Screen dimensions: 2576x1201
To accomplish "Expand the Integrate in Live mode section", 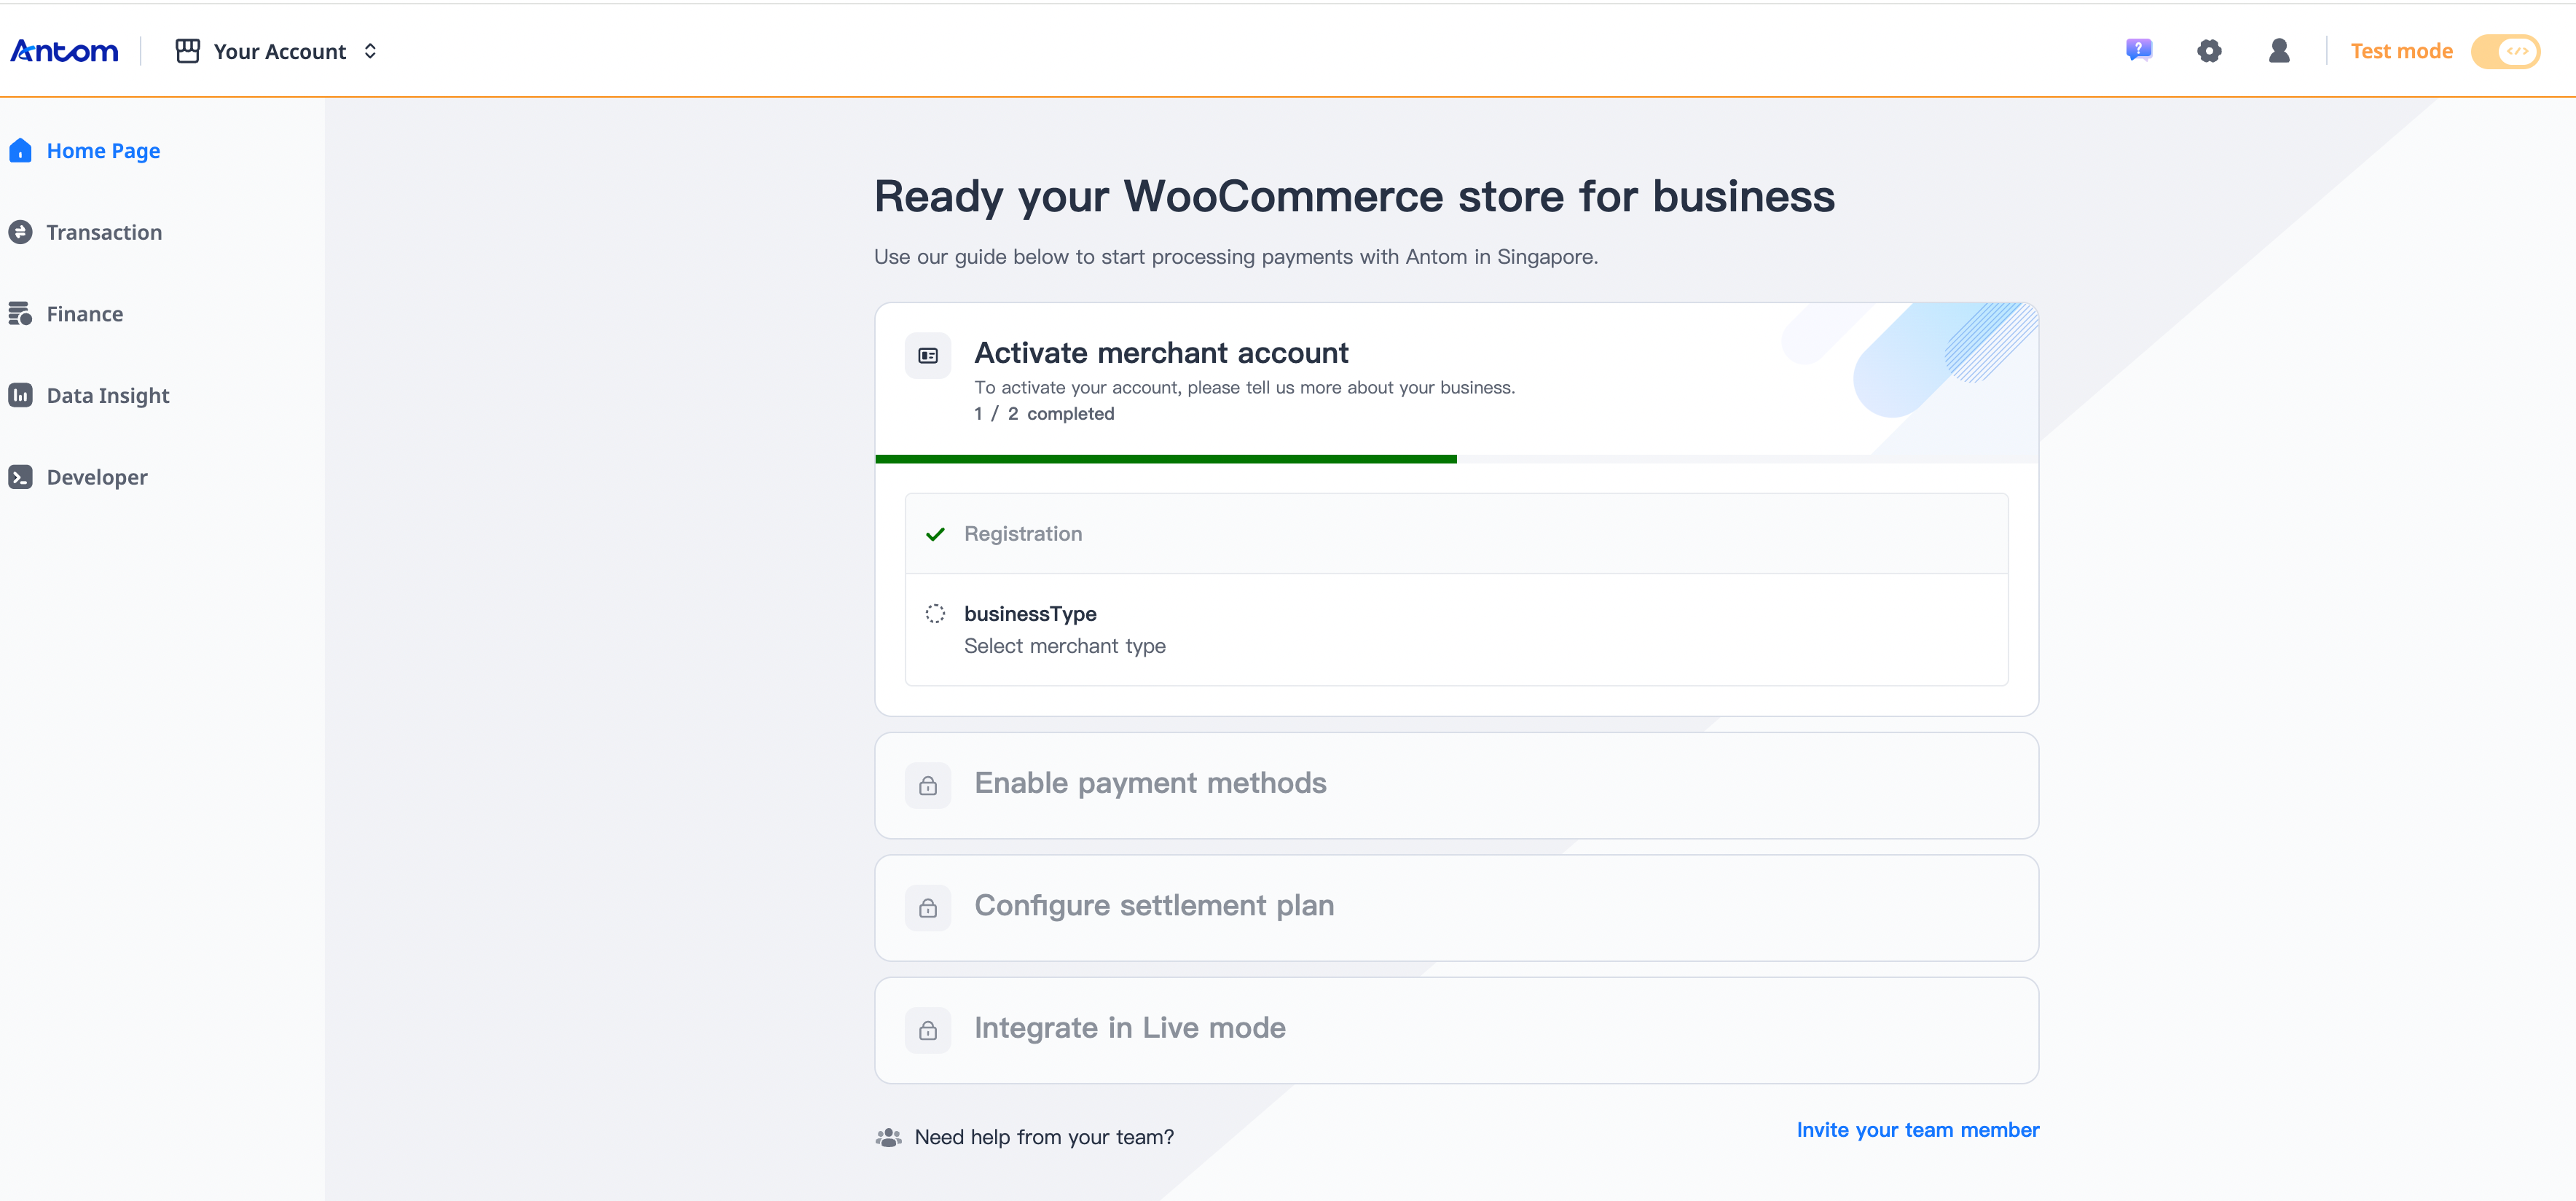I will [1130, 1028].
